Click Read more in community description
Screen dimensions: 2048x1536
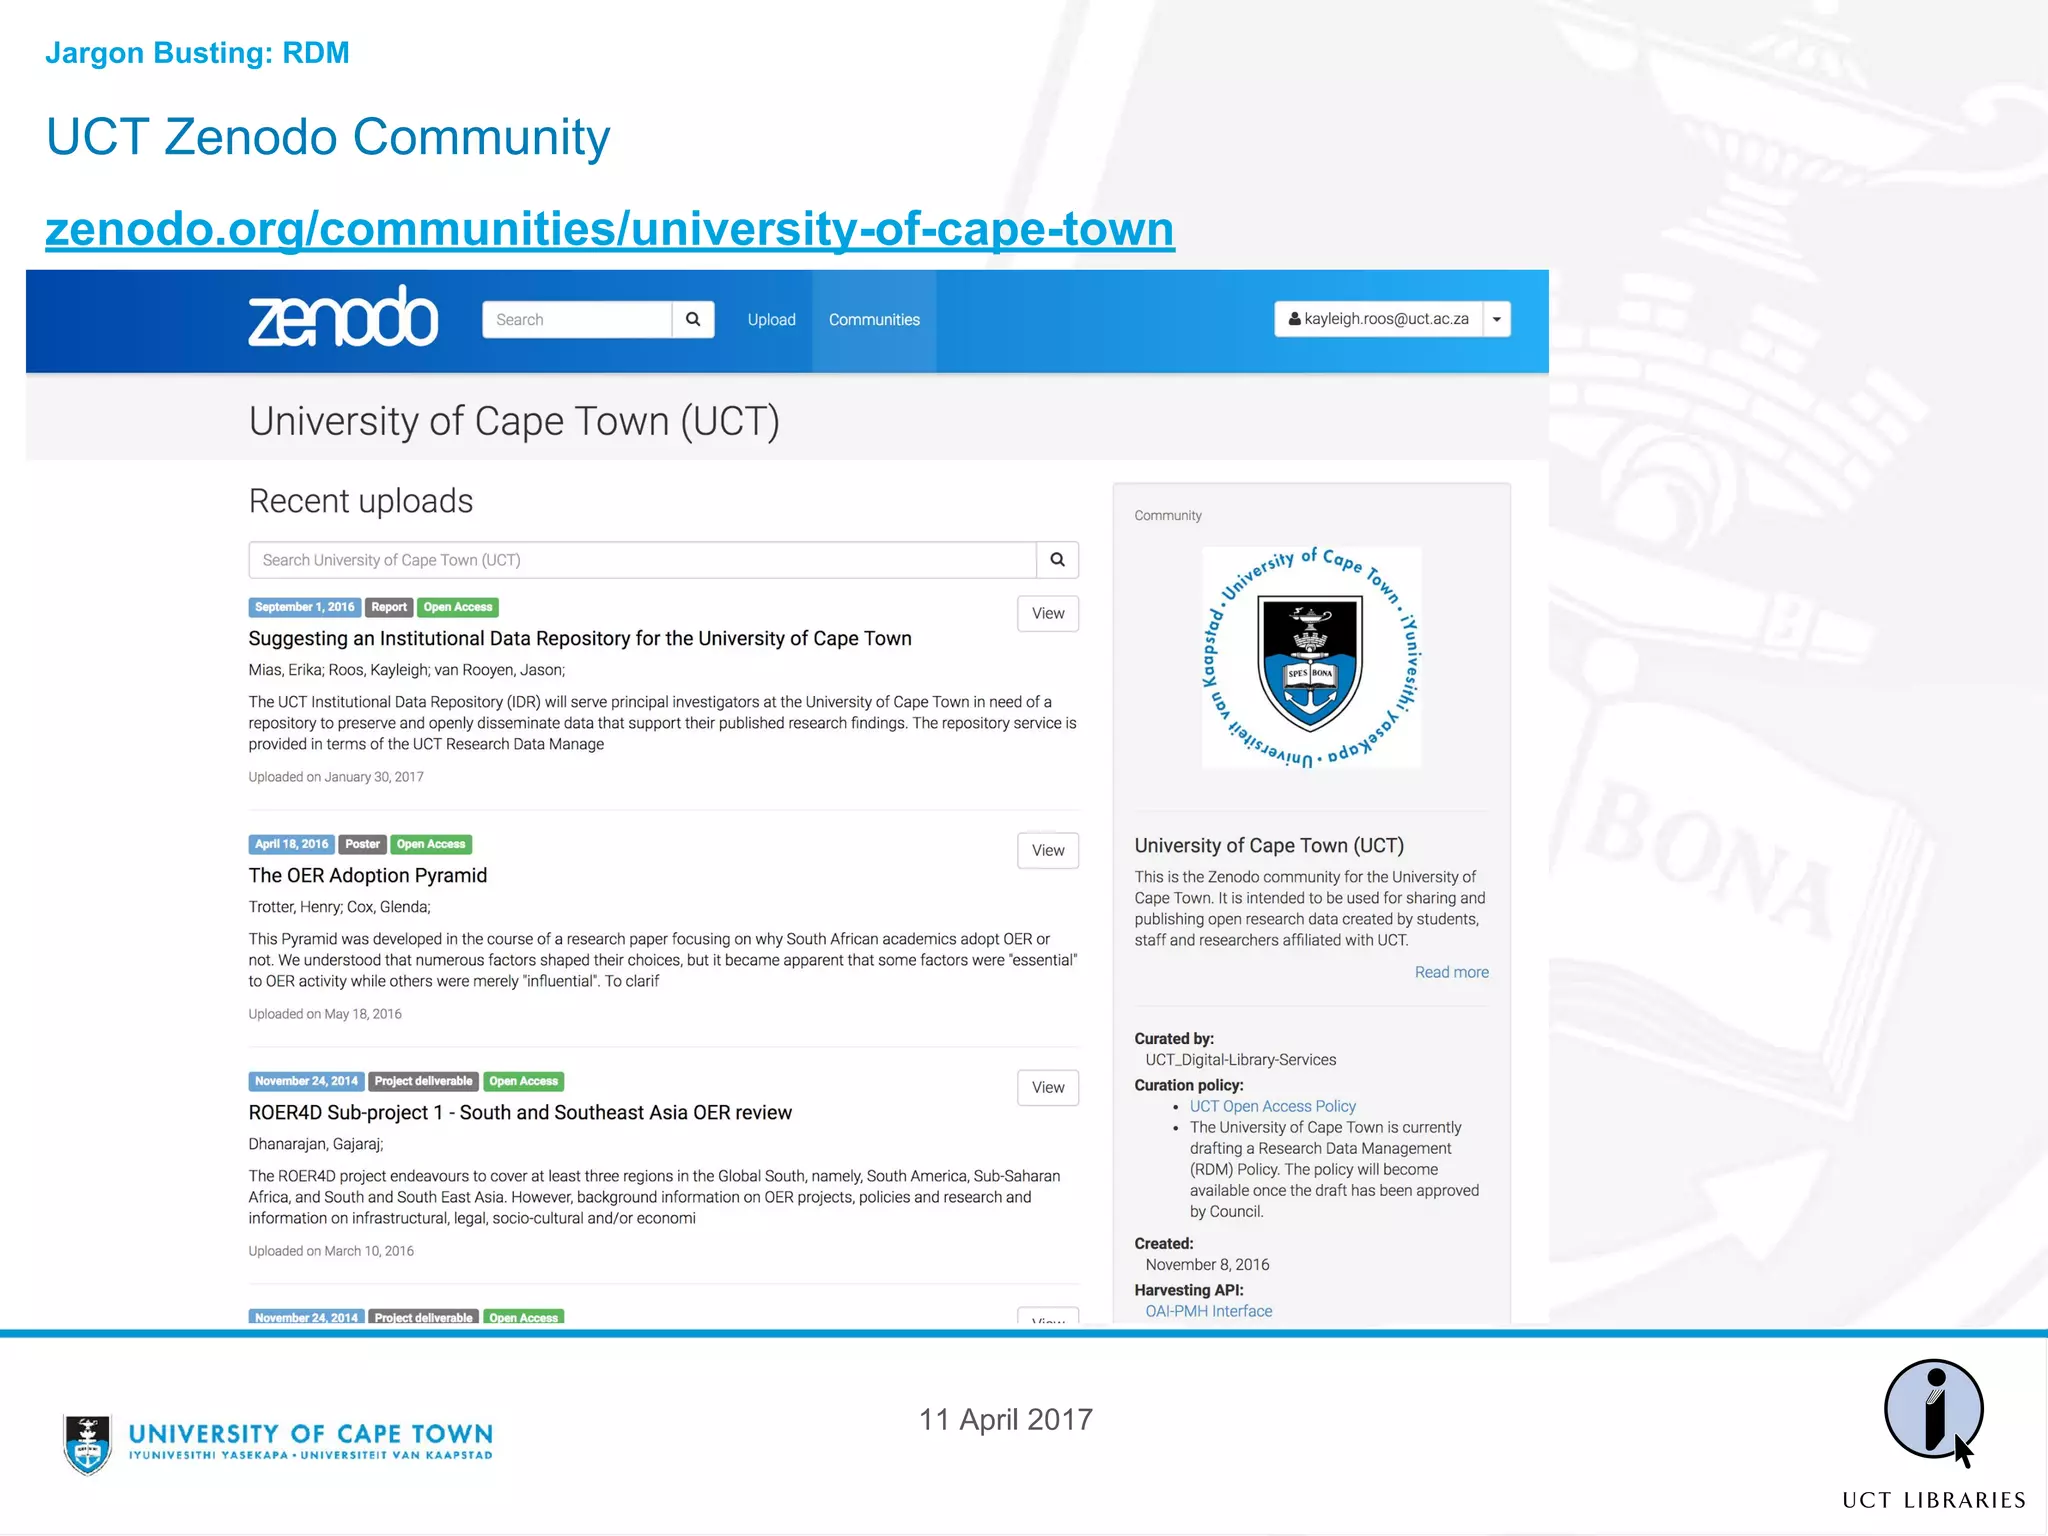[1451, 972]
